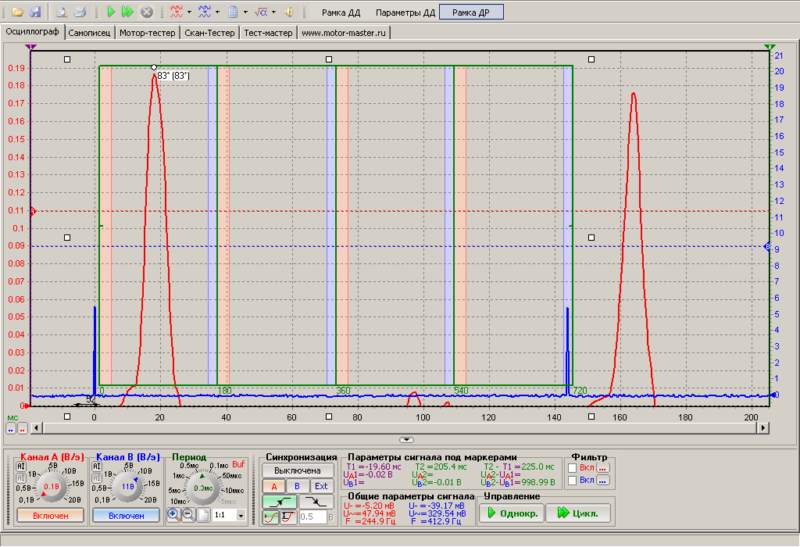Enable the red channel A filter checkbox
This screenshot has width=800, height=547.
pyautogui.click(x=572, y=467)
